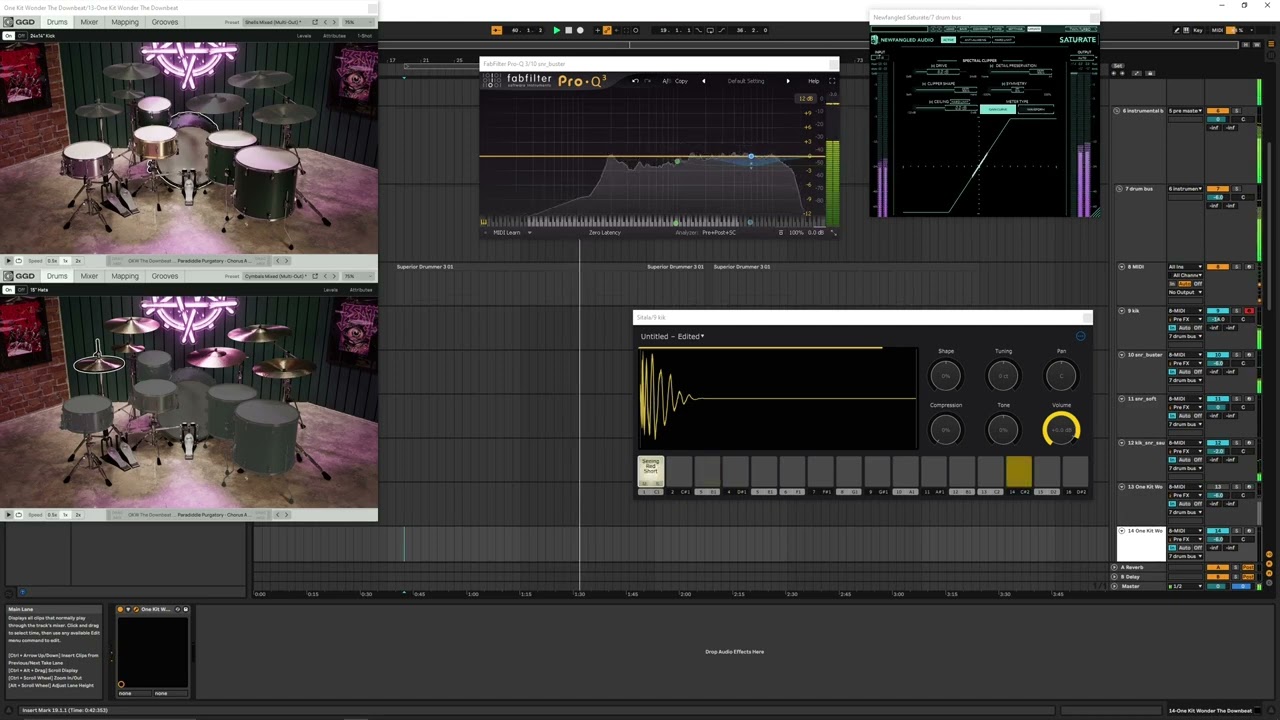The image size is (1280, 720).
Task: Click play button in the lower GGD groove player
Action: coord(9,514)
